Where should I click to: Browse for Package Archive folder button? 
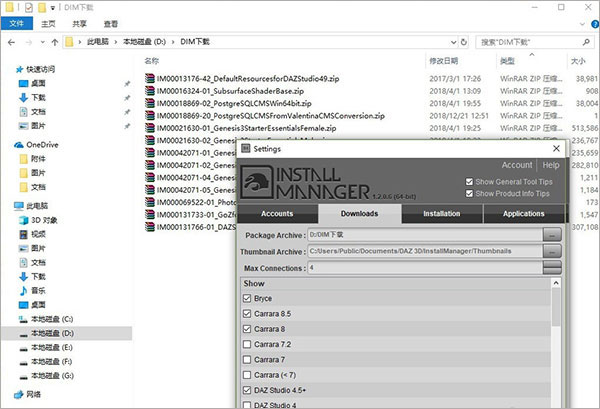[x=552, y=234]
